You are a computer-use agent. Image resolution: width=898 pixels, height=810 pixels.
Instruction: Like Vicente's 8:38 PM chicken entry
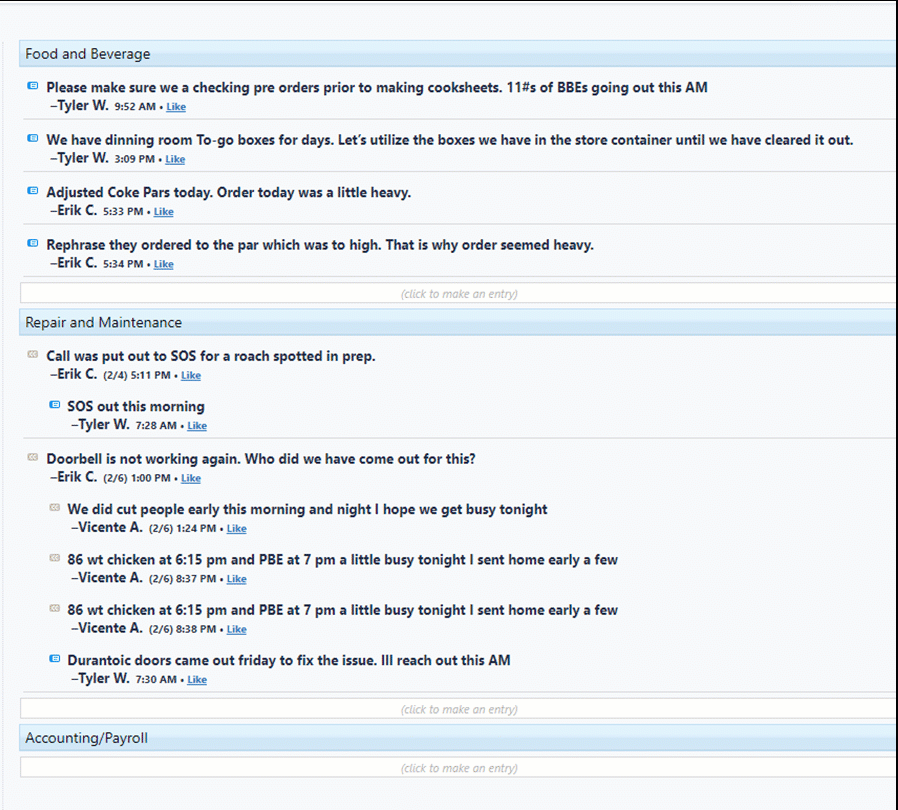pyautogui.click(x=236, y=629)
